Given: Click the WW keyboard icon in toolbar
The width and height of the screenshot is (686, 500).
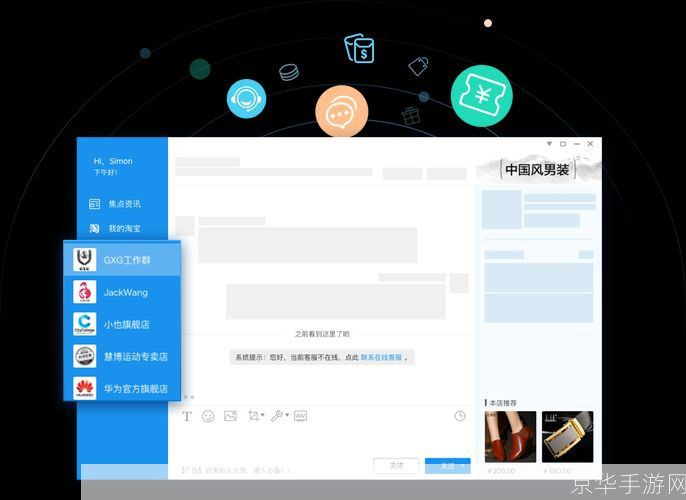Looking at the screenshot, I should tap(301, 416).
